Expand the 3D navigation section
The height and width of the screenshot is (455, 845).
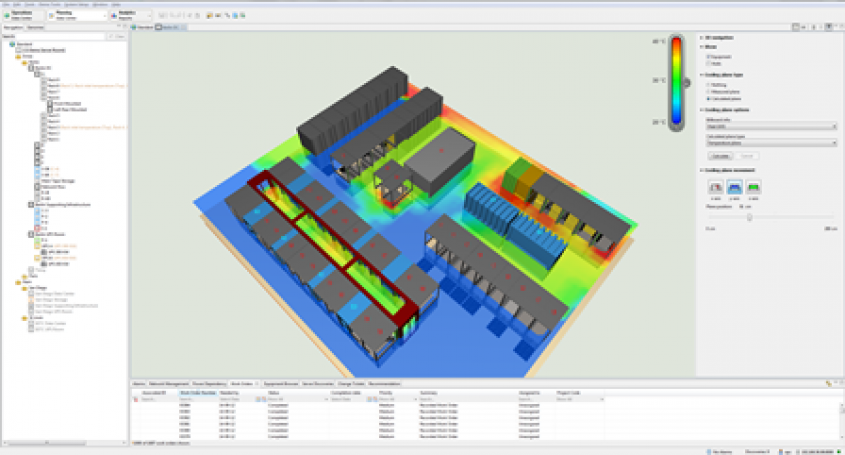click(x=702, y=38)
